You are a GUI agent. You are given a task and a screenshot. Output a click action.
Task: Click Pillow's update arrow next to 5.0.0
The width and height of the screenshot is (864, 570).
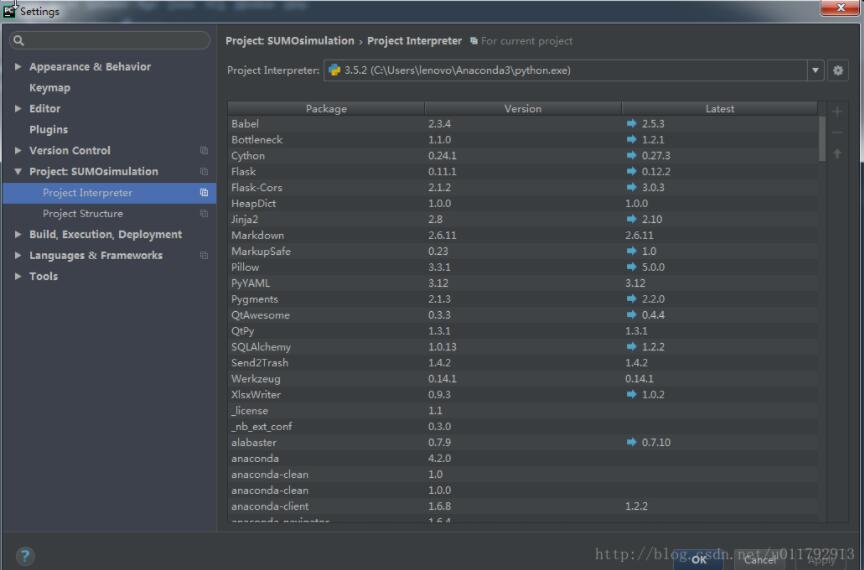pos(631,267)
